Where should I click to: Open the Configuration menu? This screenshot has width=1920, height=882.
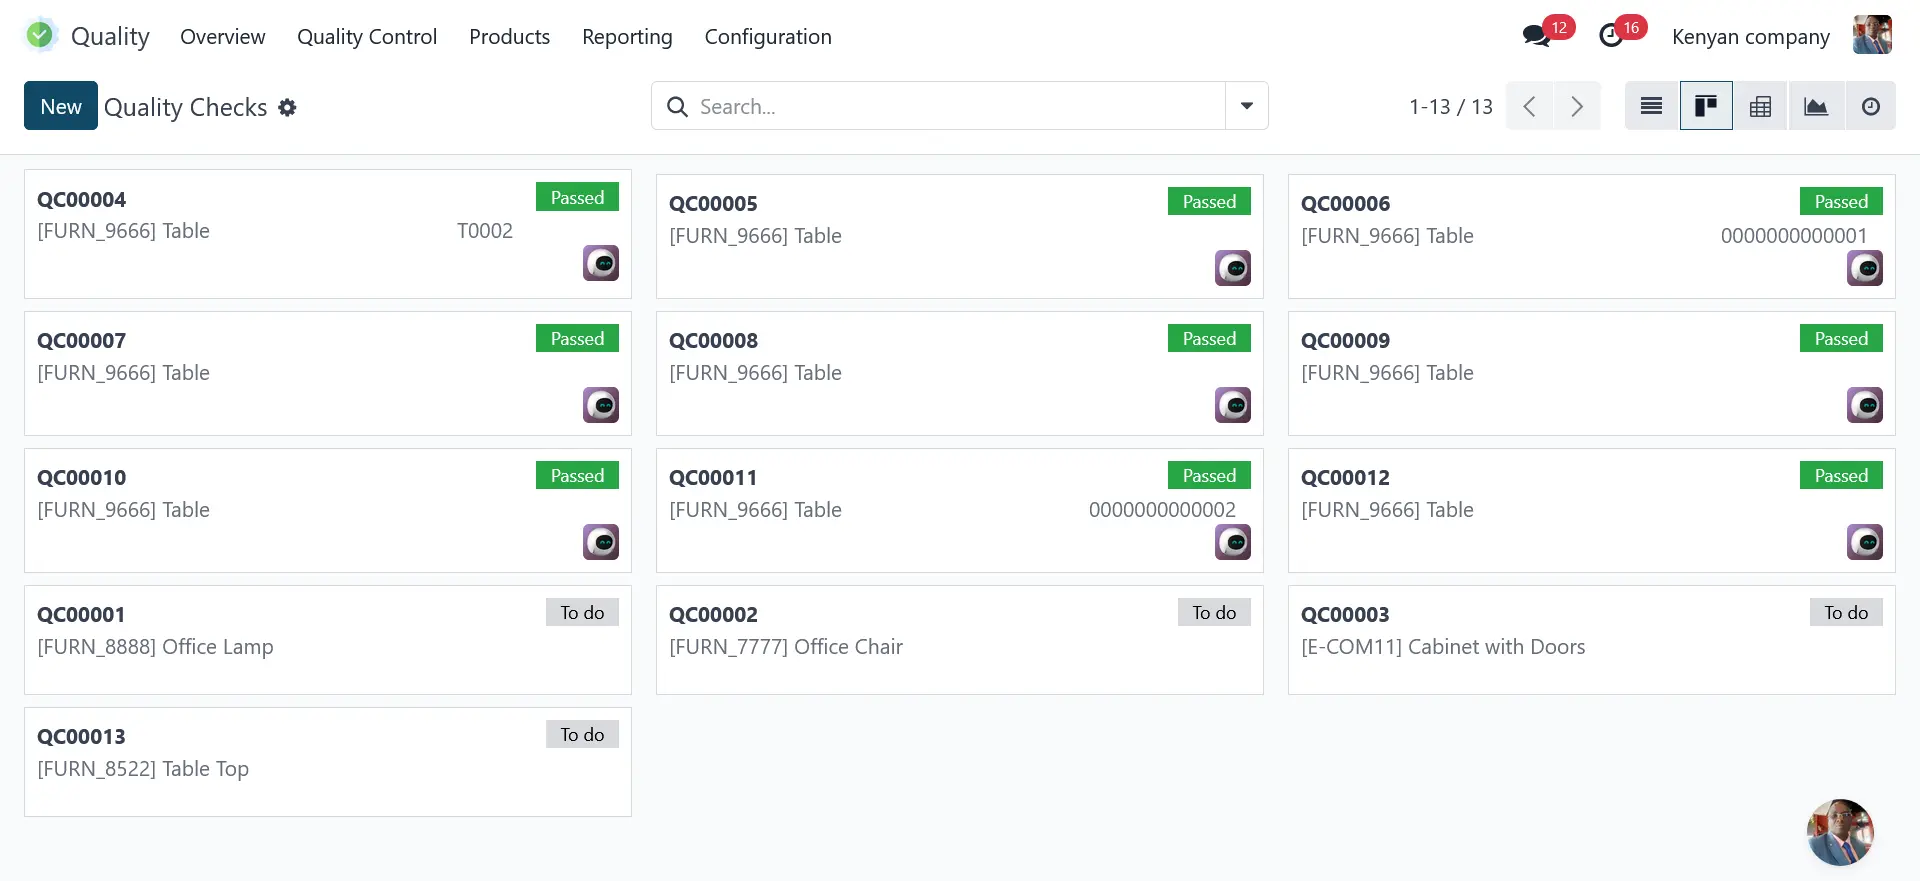click(767, 37)
